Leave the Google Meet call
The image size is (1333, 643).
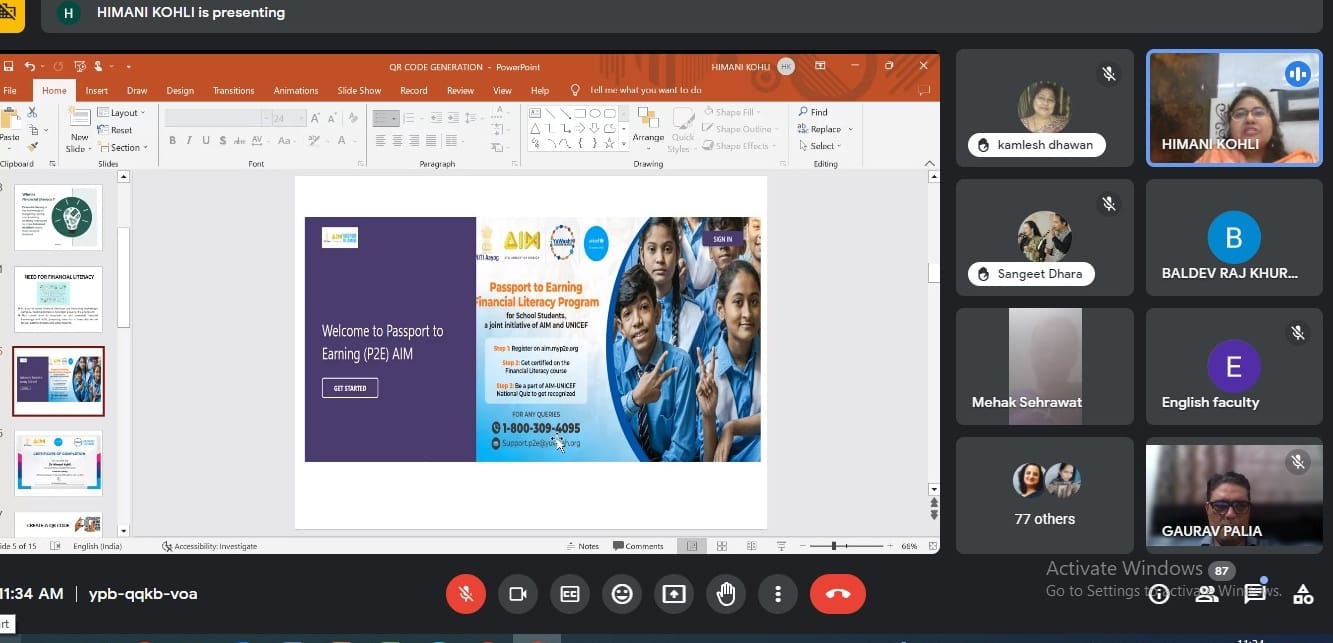click(838, 594)
